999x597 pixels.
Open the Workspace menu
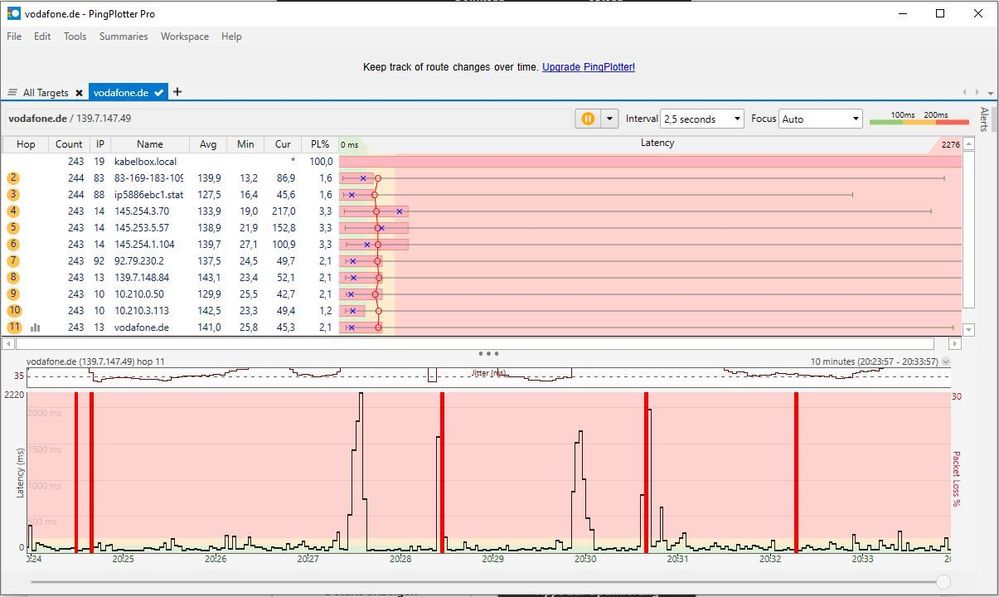pyautogui.click(x=185, y=36)
